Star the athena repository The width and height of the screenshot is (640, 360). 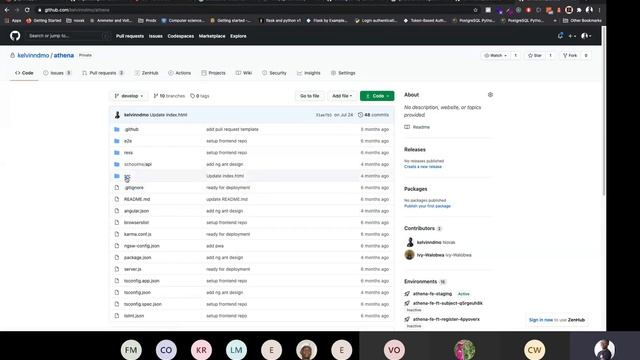pyautogui.click(x=535, y=56)
